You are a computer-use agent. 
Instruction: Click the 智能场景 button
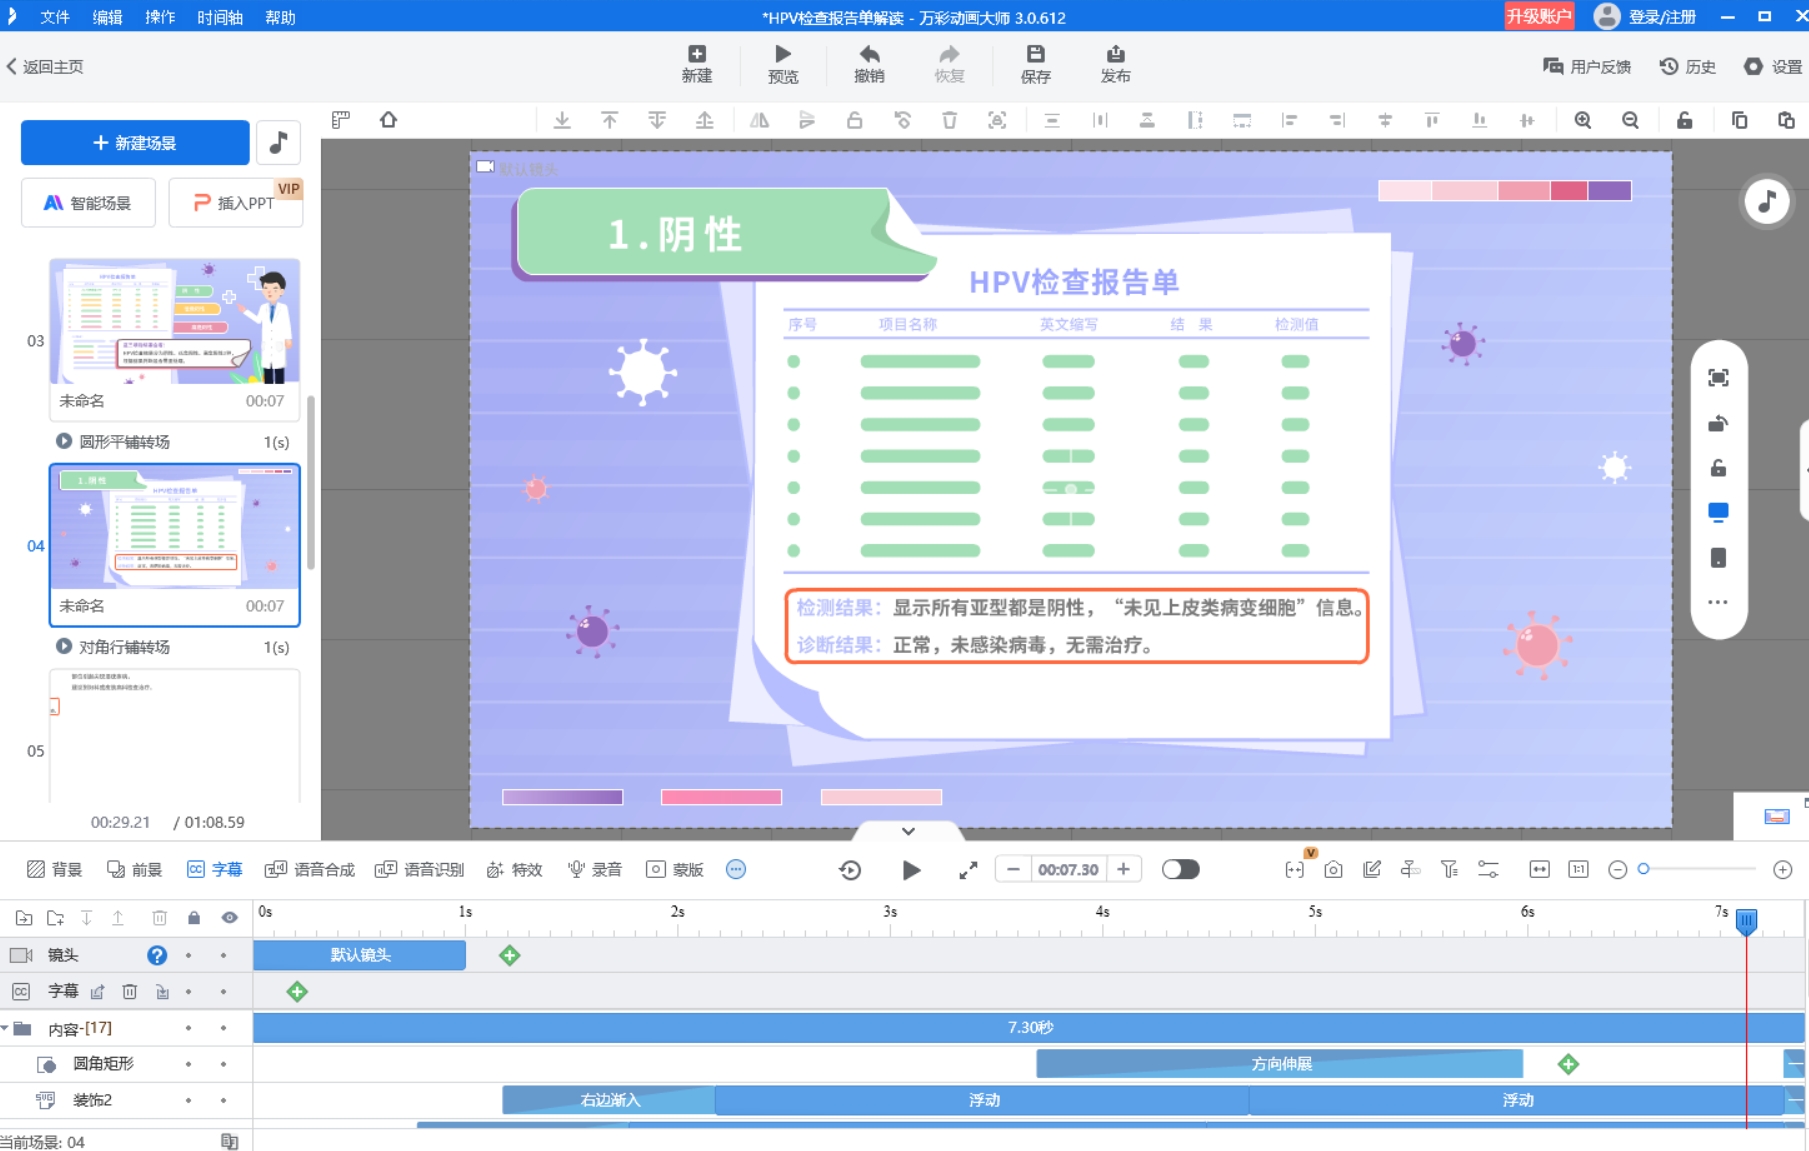88,203
